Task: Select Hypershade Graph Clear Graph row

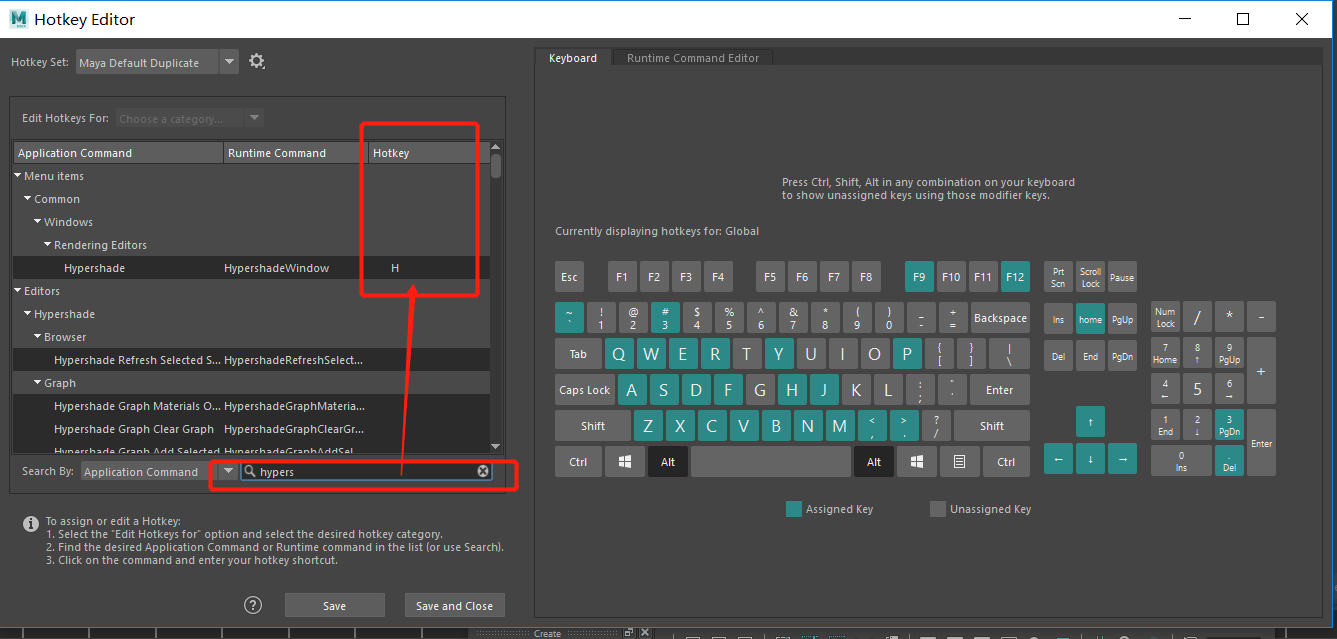Action: tap(251, 429)
